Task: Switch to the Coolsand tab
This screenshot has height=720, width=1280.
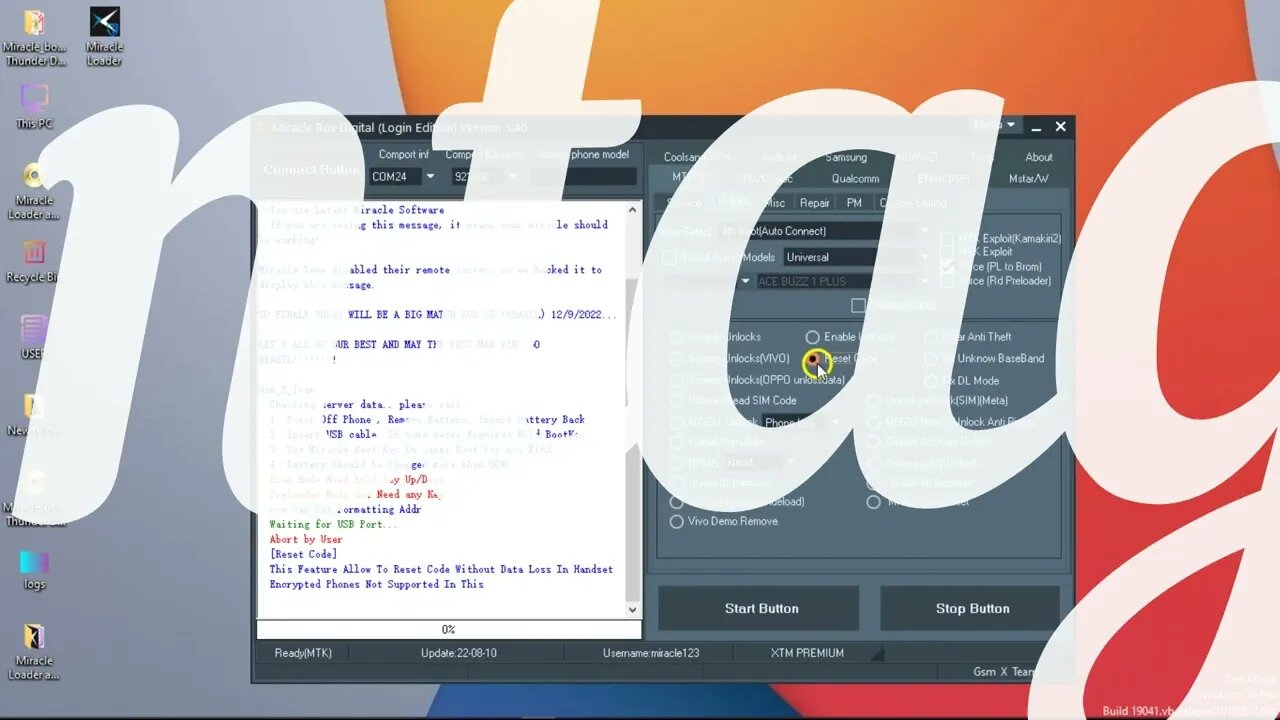Action: coord(697,157)
